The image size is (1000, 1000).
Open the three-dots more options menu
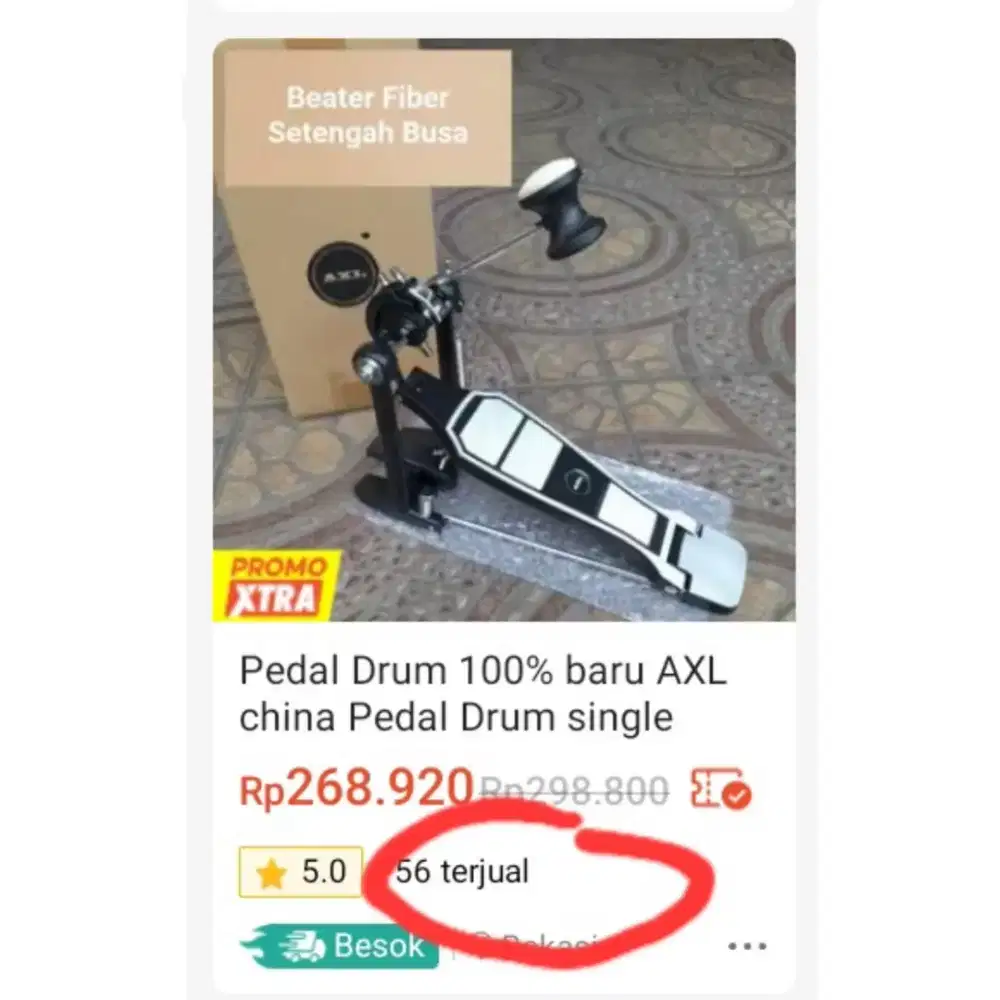click(x=747, y=946)
